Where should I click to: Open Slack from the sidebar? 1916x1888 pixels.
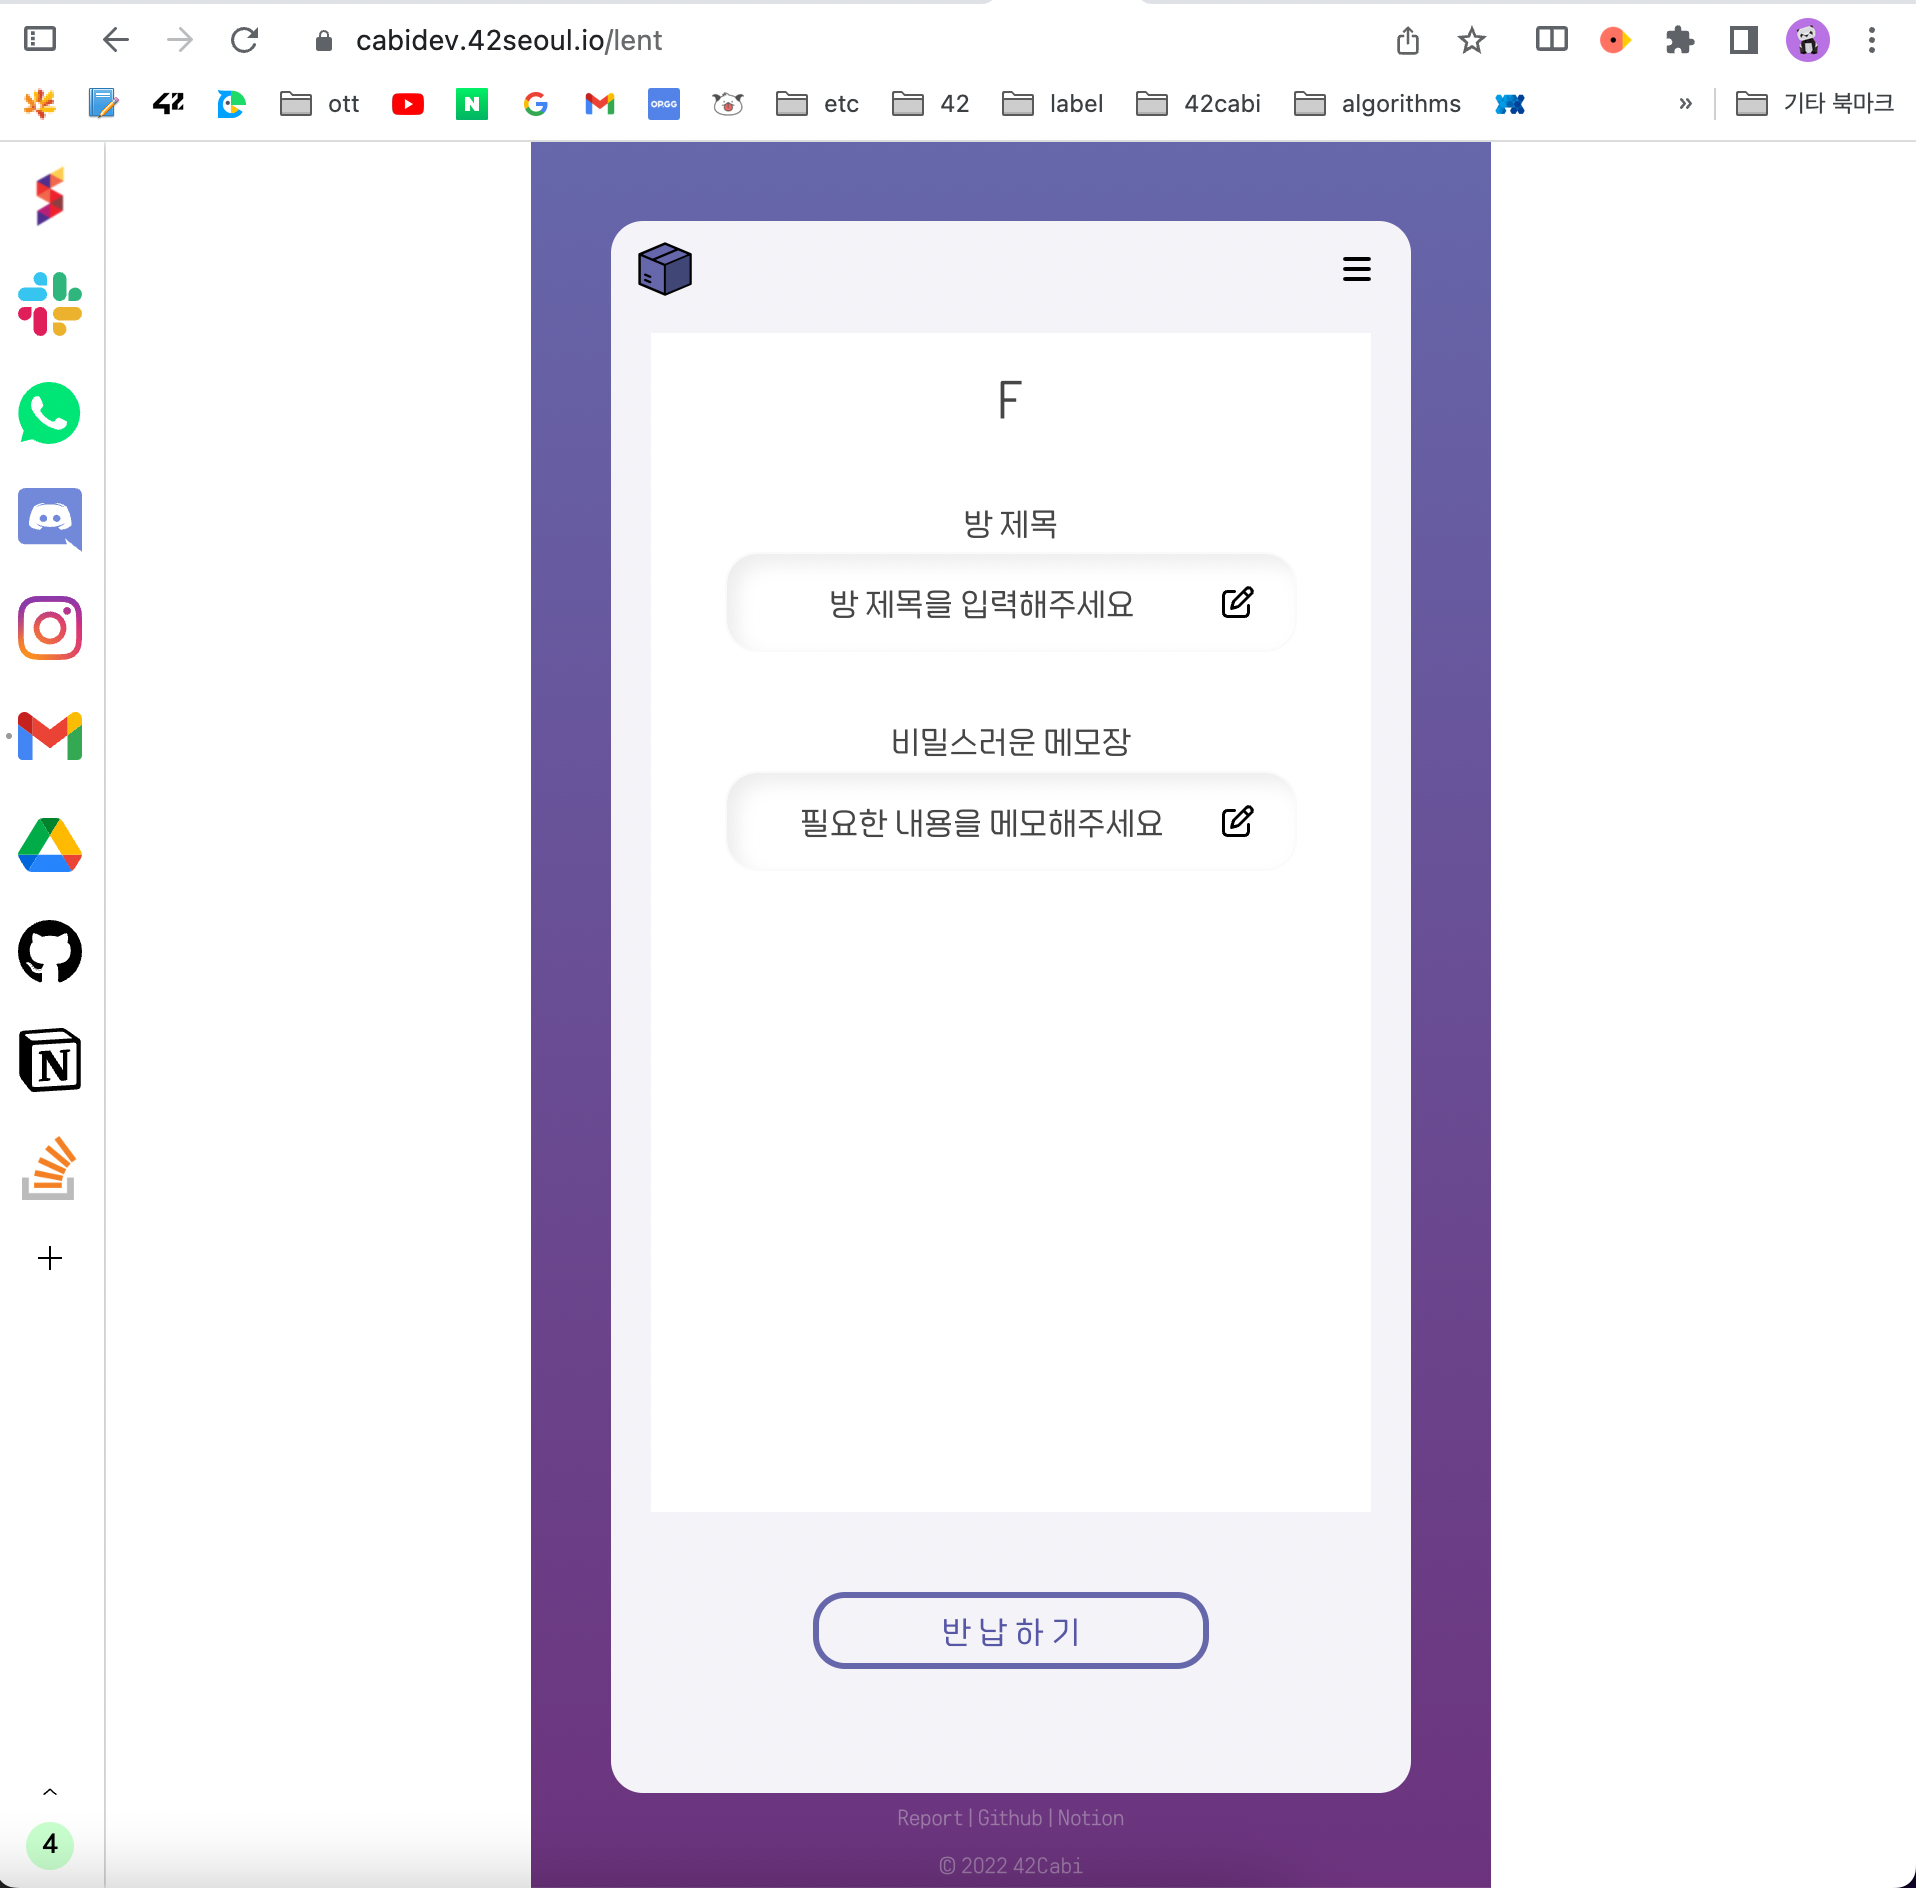point(48,305)
